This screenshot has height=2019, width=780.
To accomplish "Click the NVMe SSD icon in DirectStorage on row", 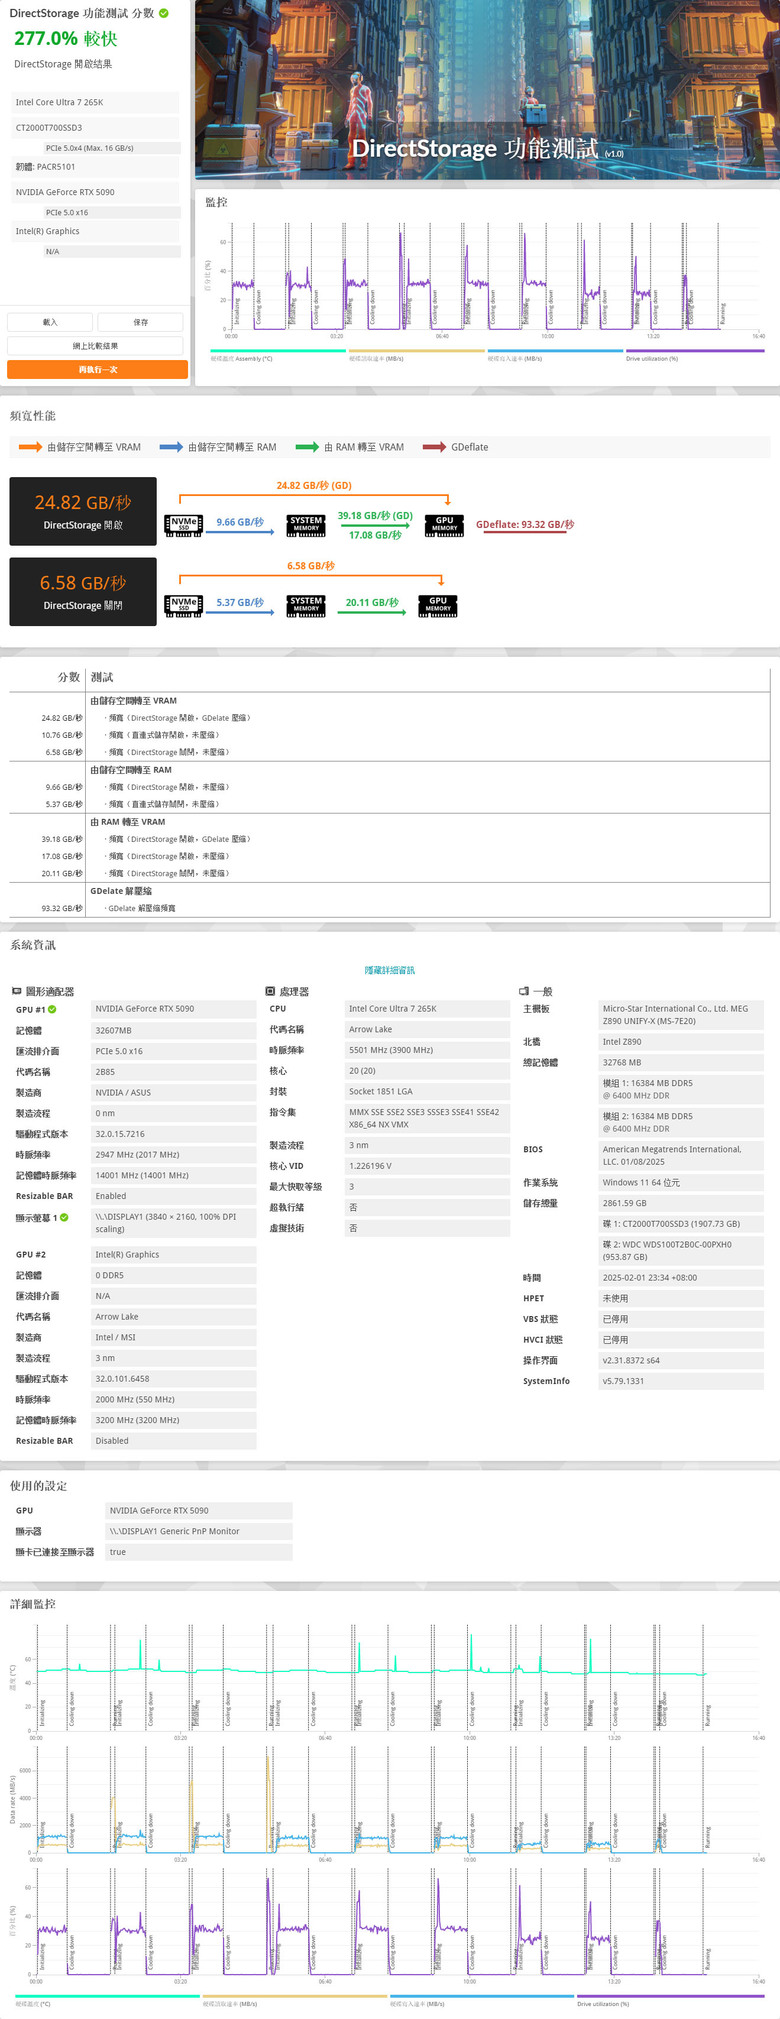I will click(x=183, y=524).
